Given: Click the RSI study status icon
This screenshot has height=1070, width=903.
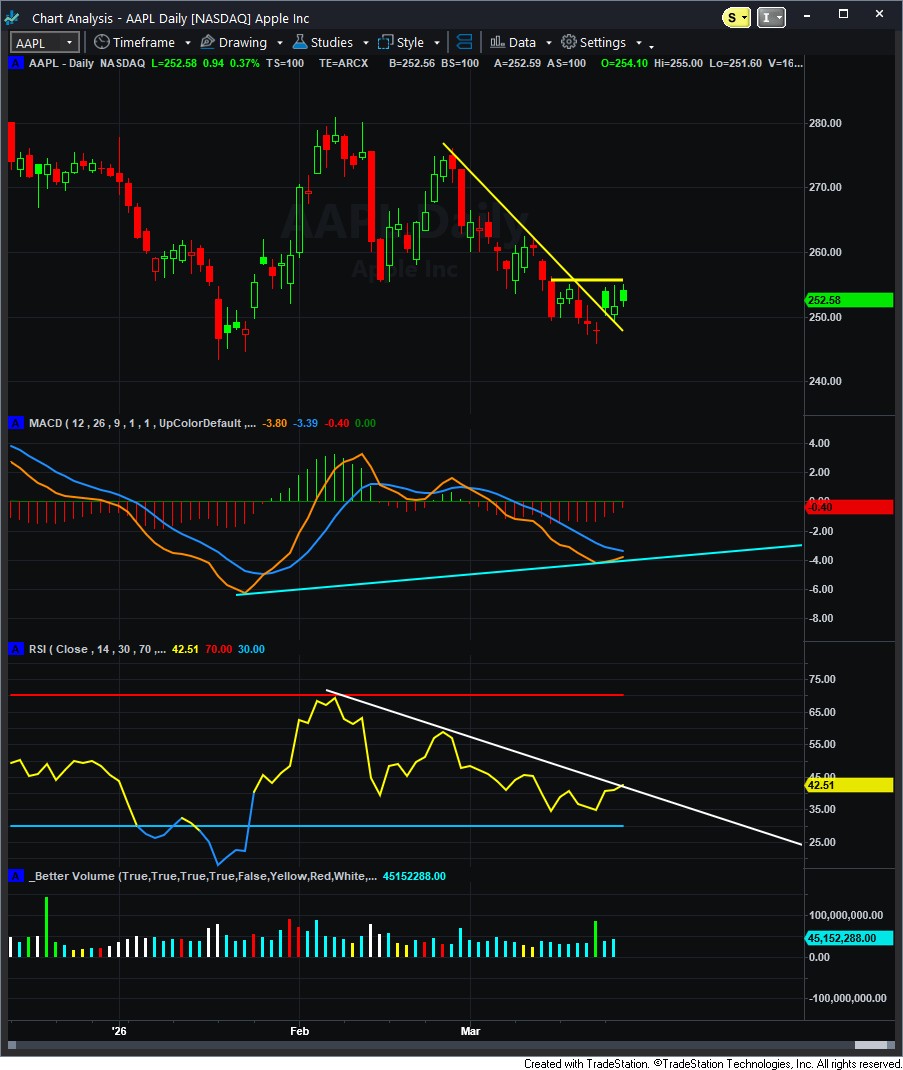Looking at the screenshot, I should 15,649.
